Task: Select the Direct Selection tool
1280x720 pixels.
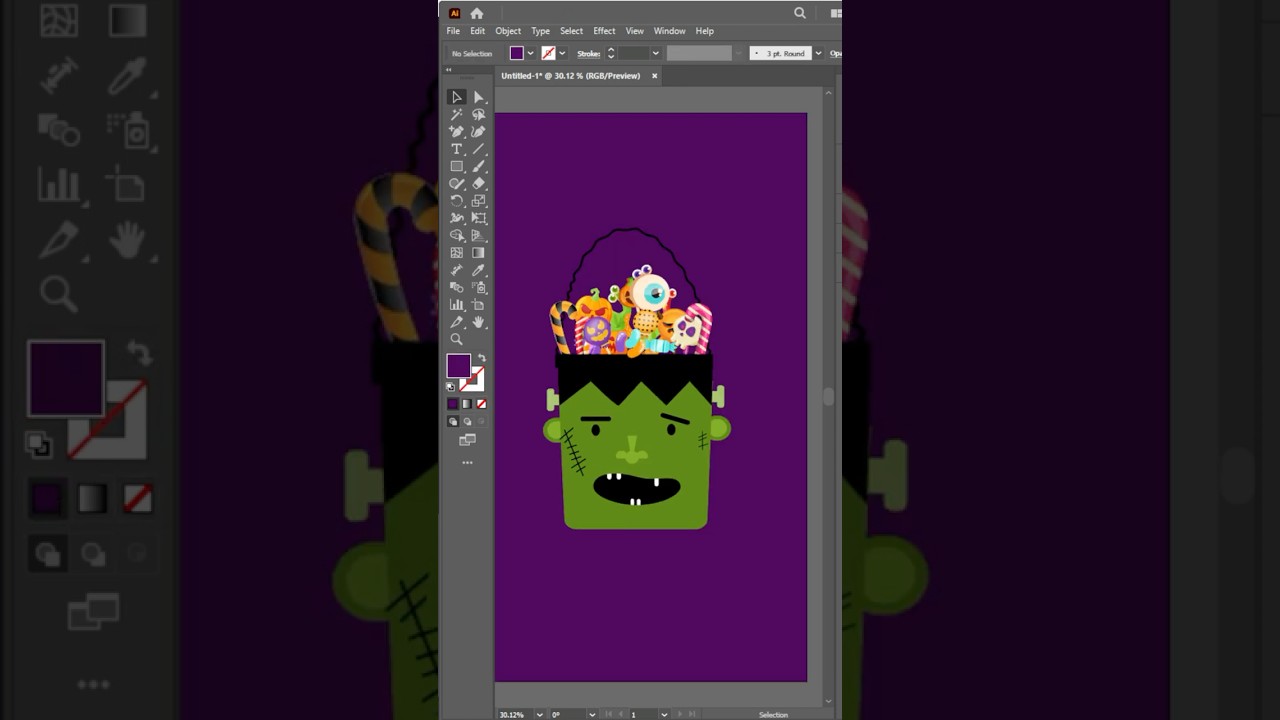Action: (x=479, y=97)
